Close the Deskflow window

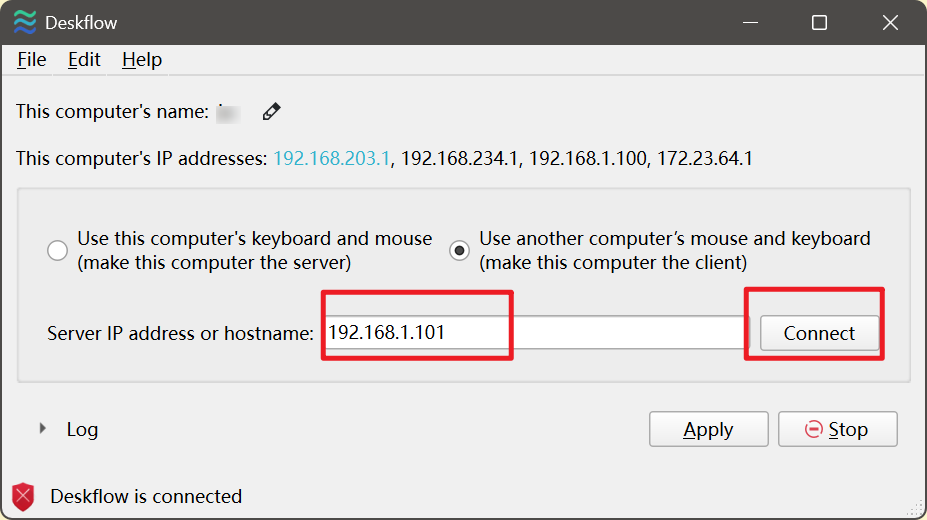[890, 22]
